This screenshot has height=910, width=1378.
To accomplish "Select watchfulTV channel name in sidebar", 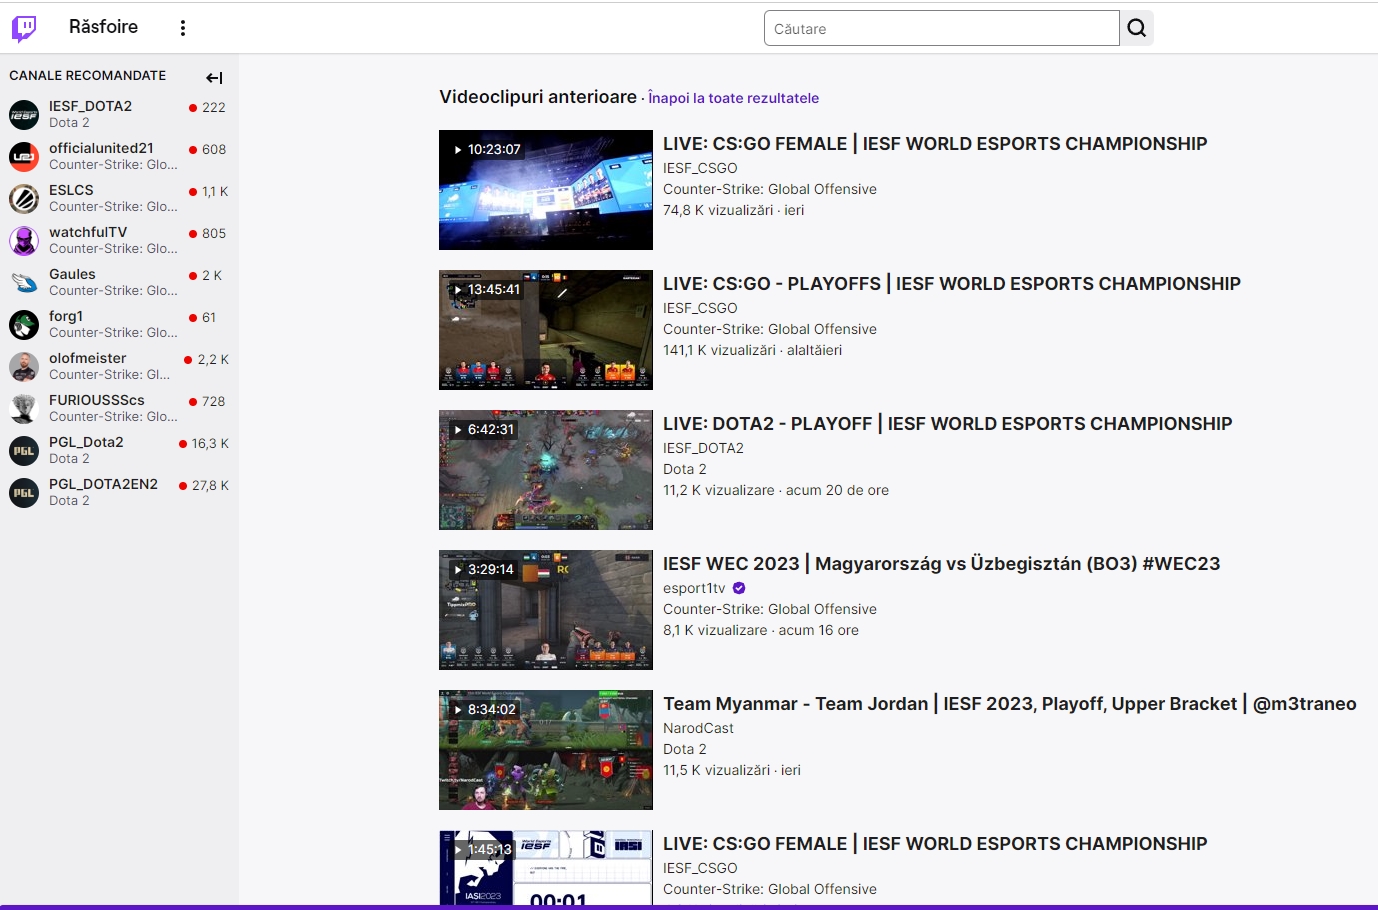I will pyautogui.click(x=88, y=232).
